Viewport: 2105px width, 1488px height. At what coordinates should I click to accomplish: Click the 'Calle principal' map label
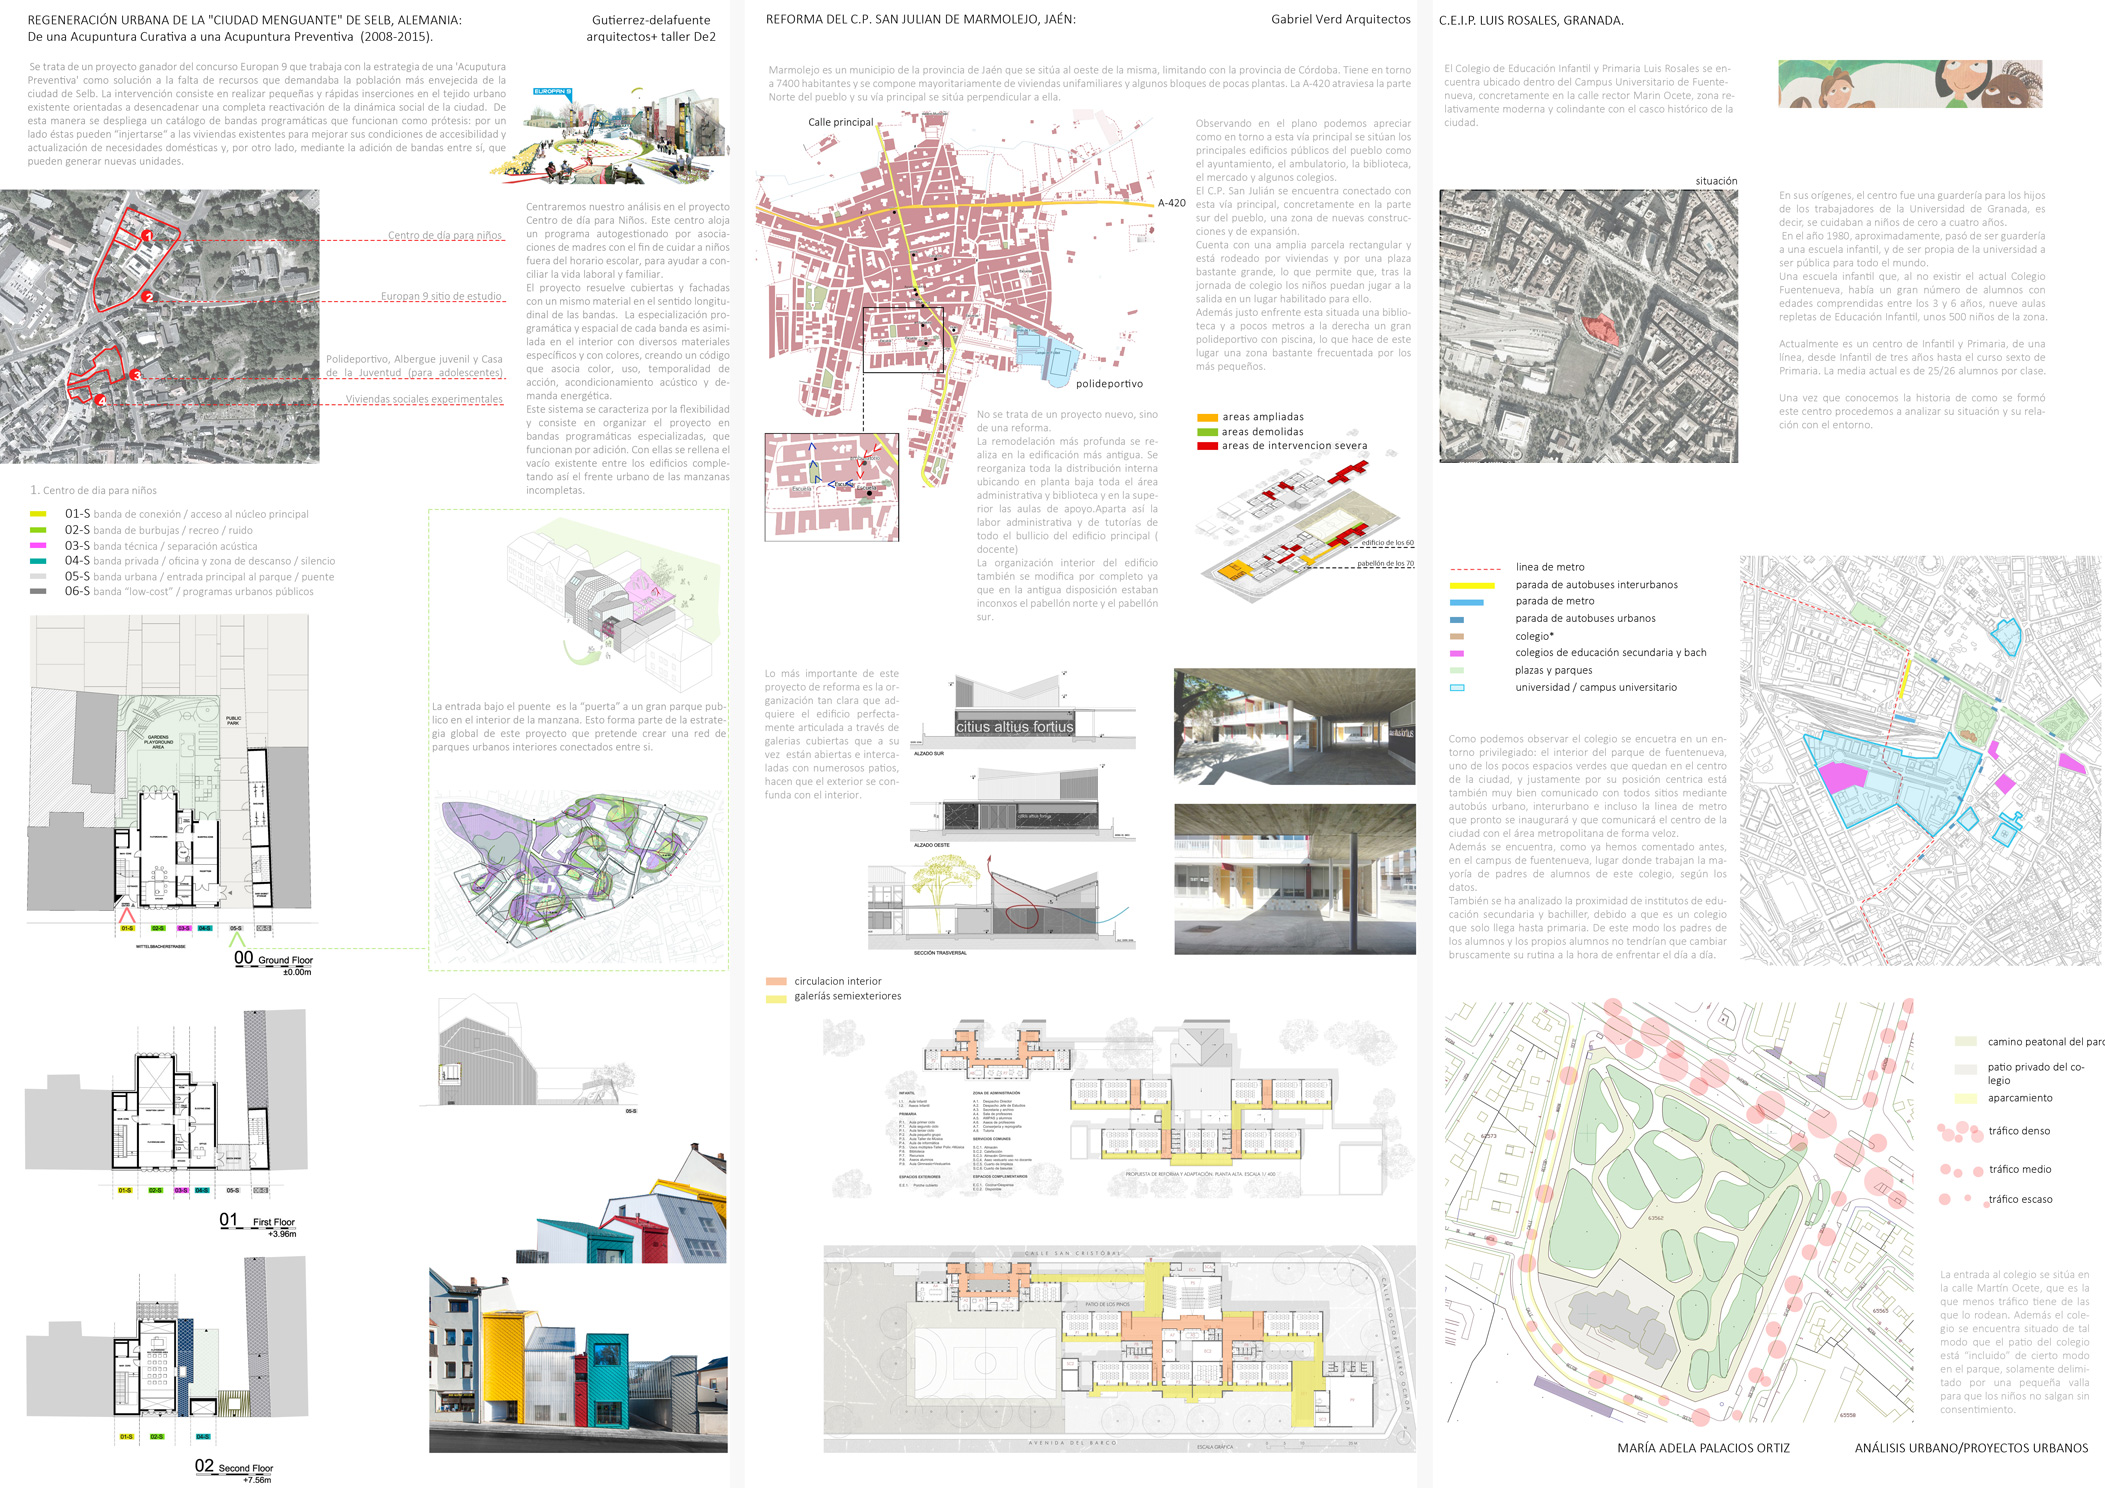(840, 122)
